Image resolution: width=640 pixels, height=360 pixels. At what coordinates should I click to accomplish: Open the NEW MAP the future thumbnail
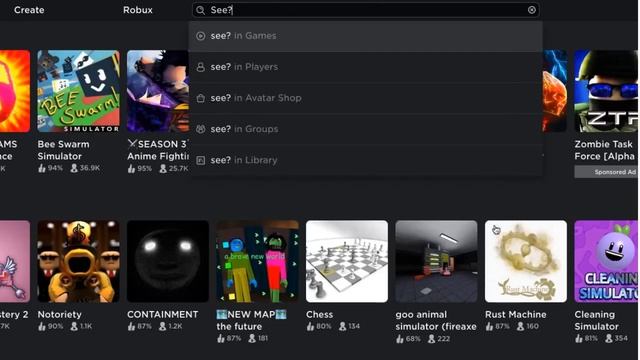point(258,261)
